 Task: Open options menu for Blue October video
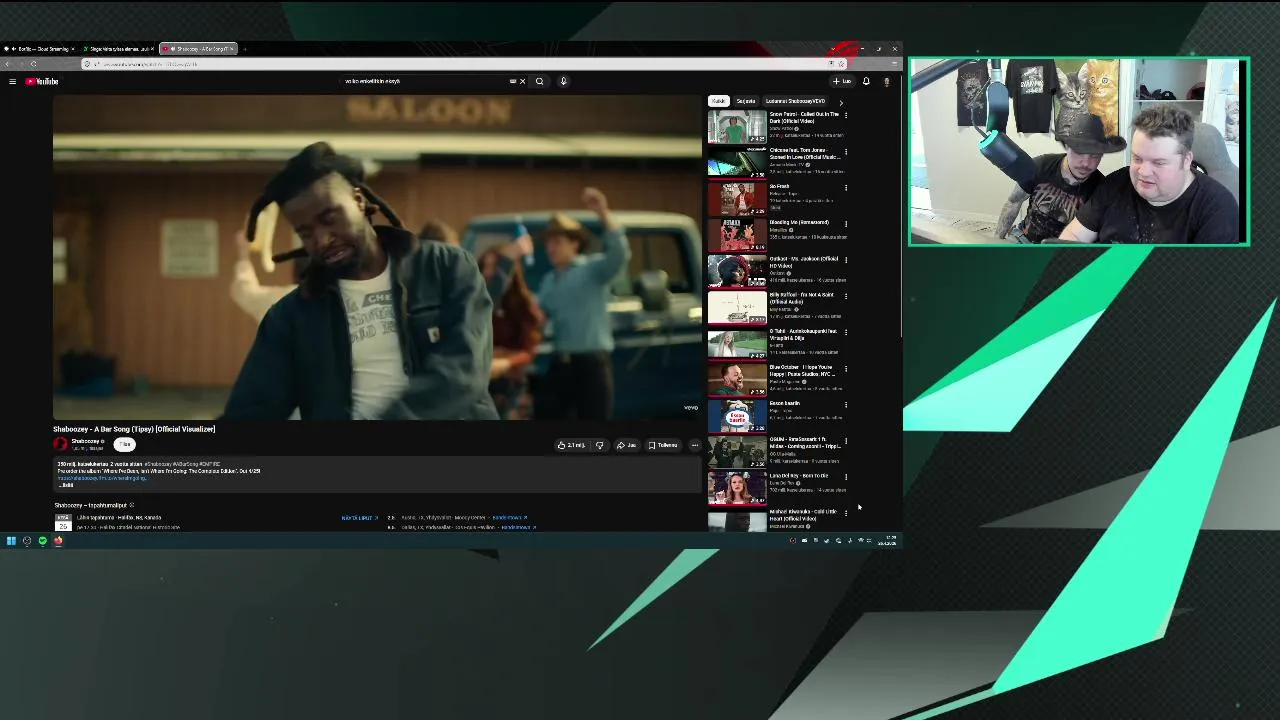846,368
